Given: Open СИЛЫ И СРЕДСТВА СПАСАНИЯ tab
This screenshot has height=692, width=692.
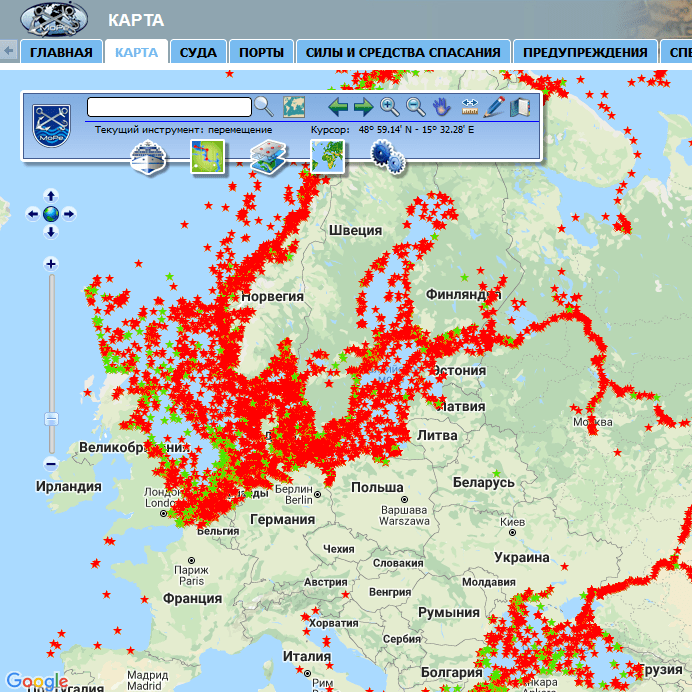Looking at the screenshot, I should 403,52.
